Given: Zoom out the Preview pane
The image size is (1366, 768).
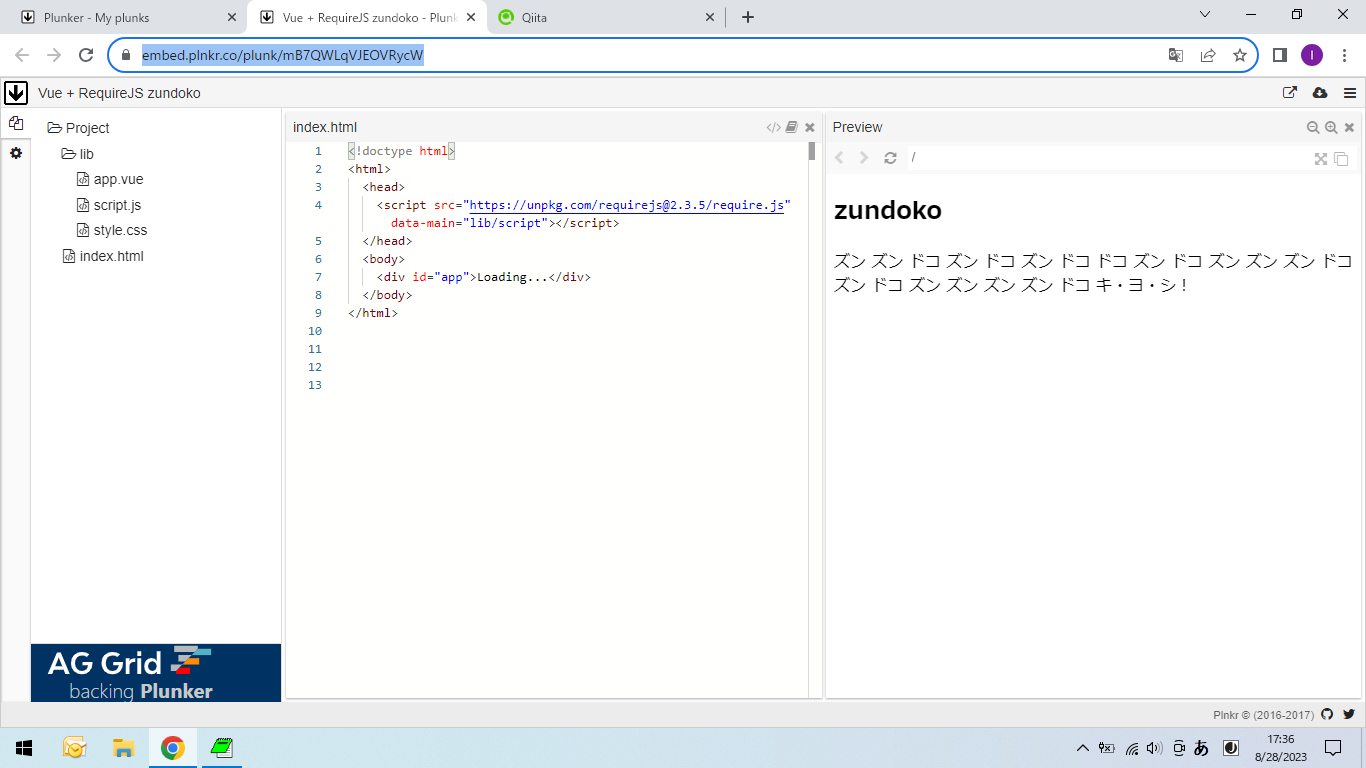Looking at the screenshot, I should pos(1313,127).
